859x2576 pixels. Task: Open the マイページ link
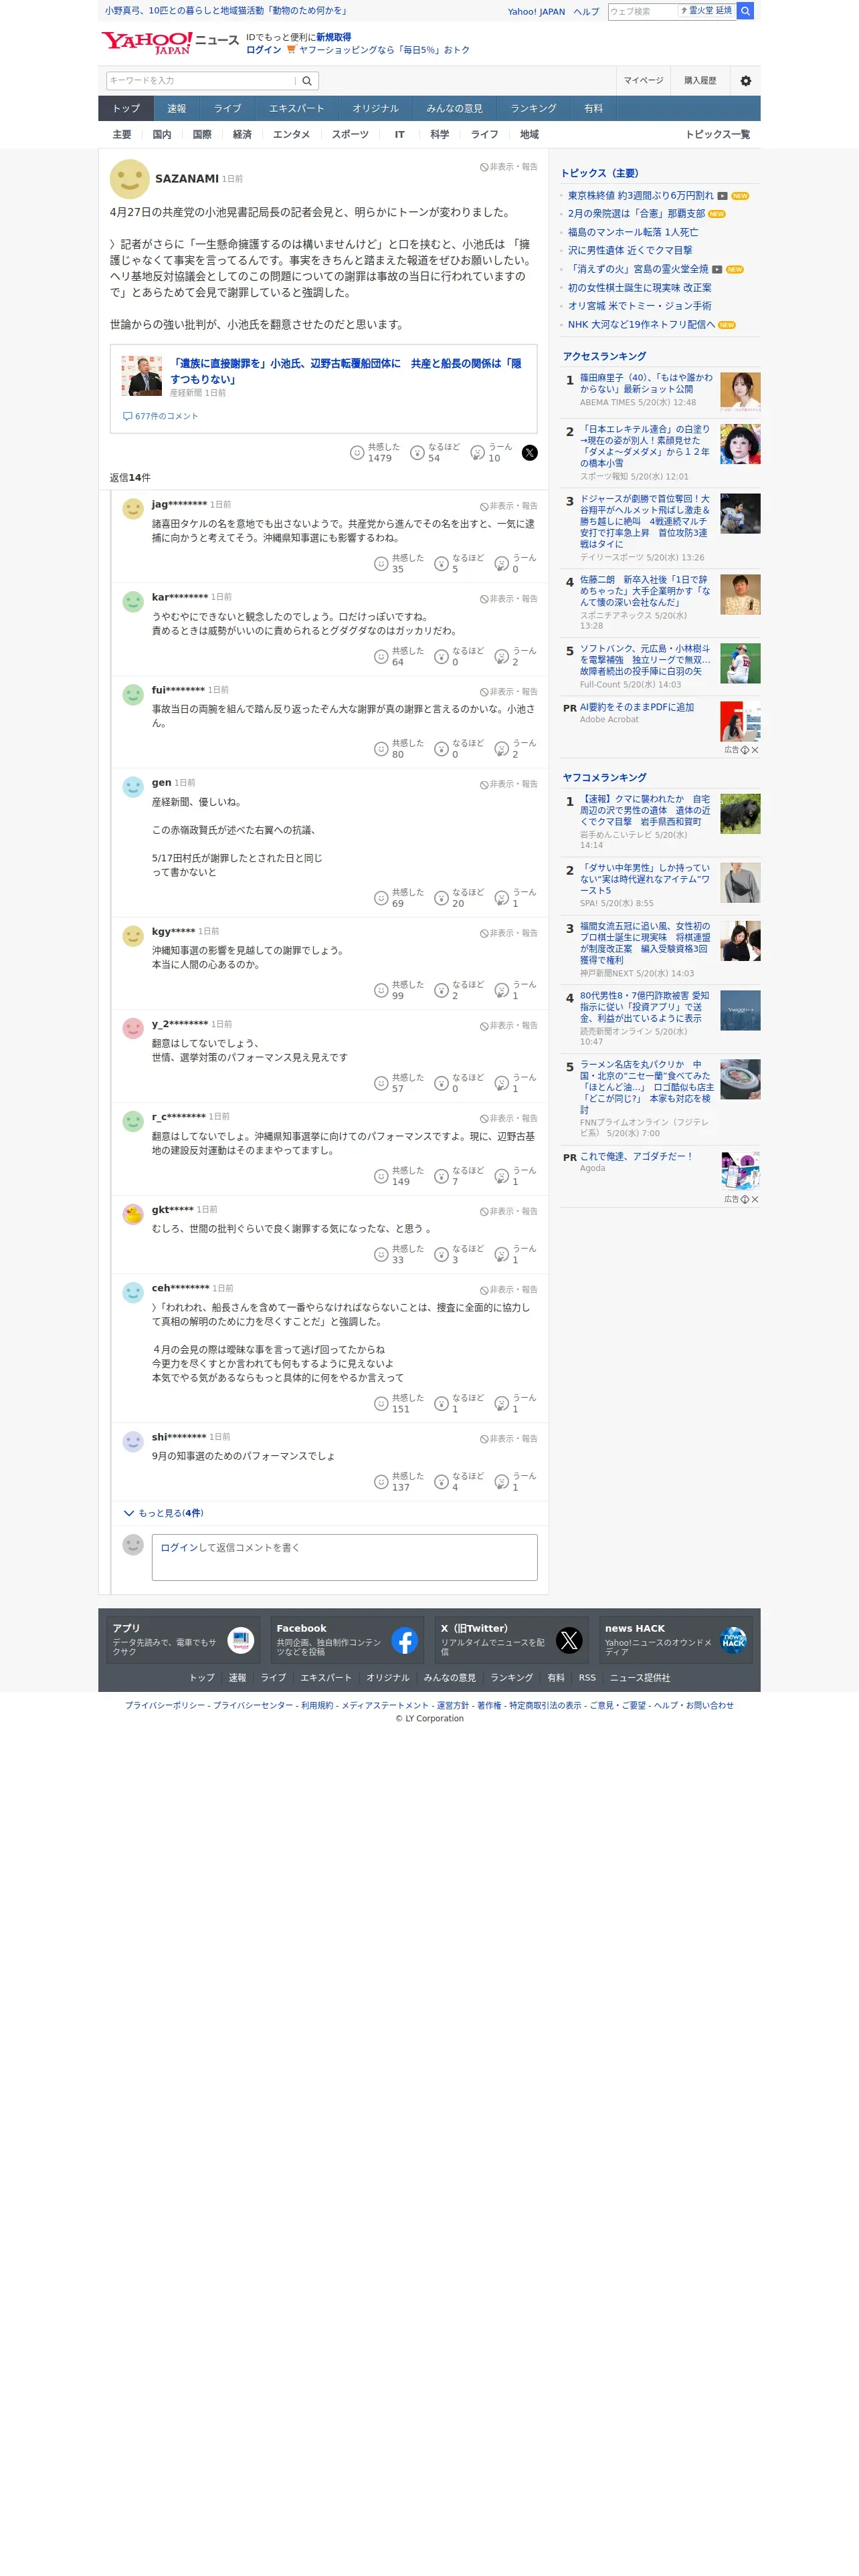coord(643,81)
